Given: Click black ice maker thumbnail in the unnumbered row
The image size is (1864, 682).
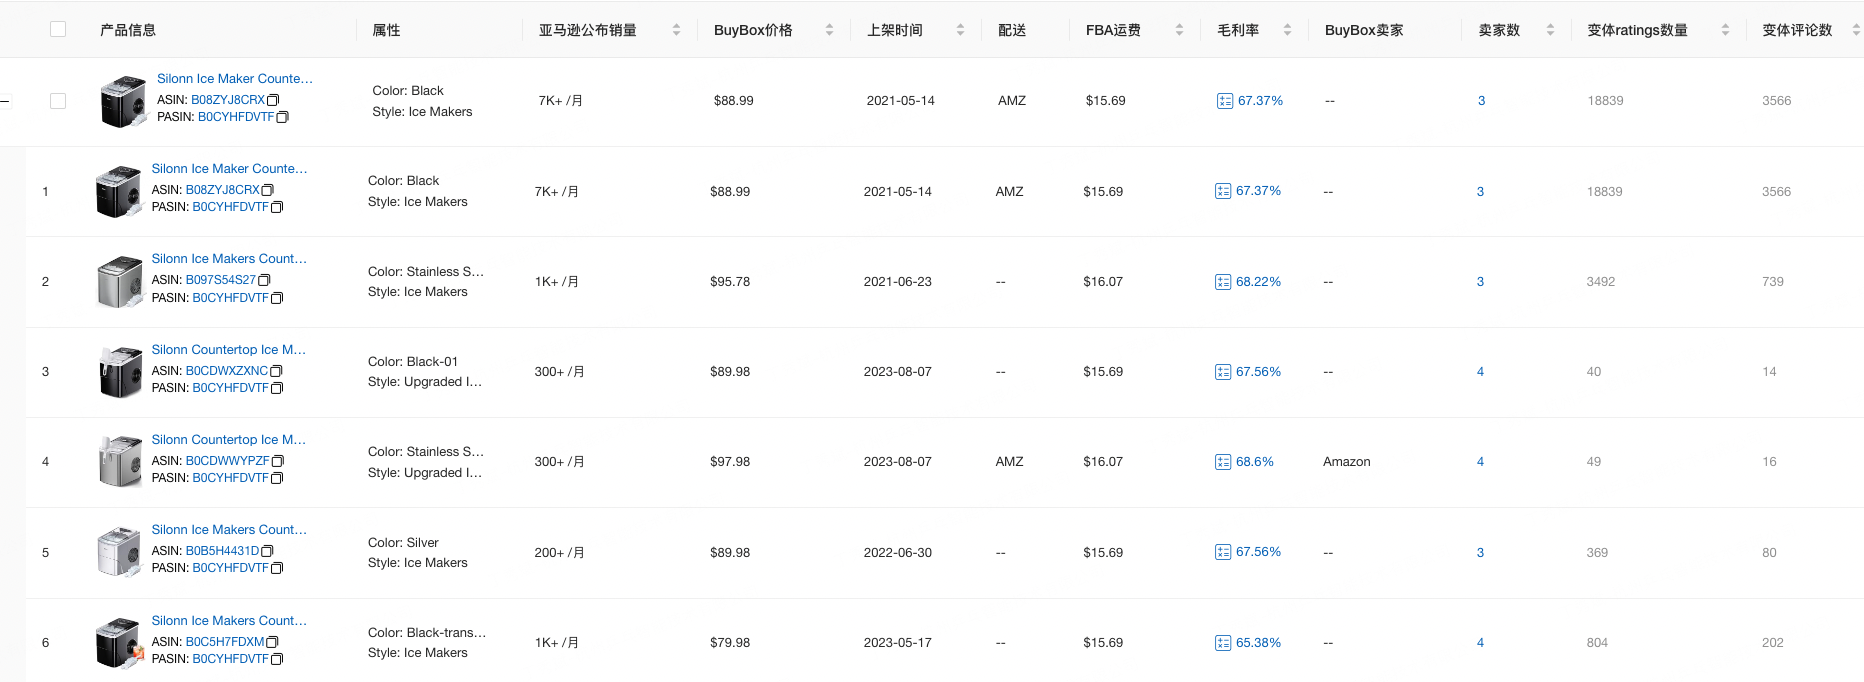Looking at the screenshot, I should pos(123,101).
